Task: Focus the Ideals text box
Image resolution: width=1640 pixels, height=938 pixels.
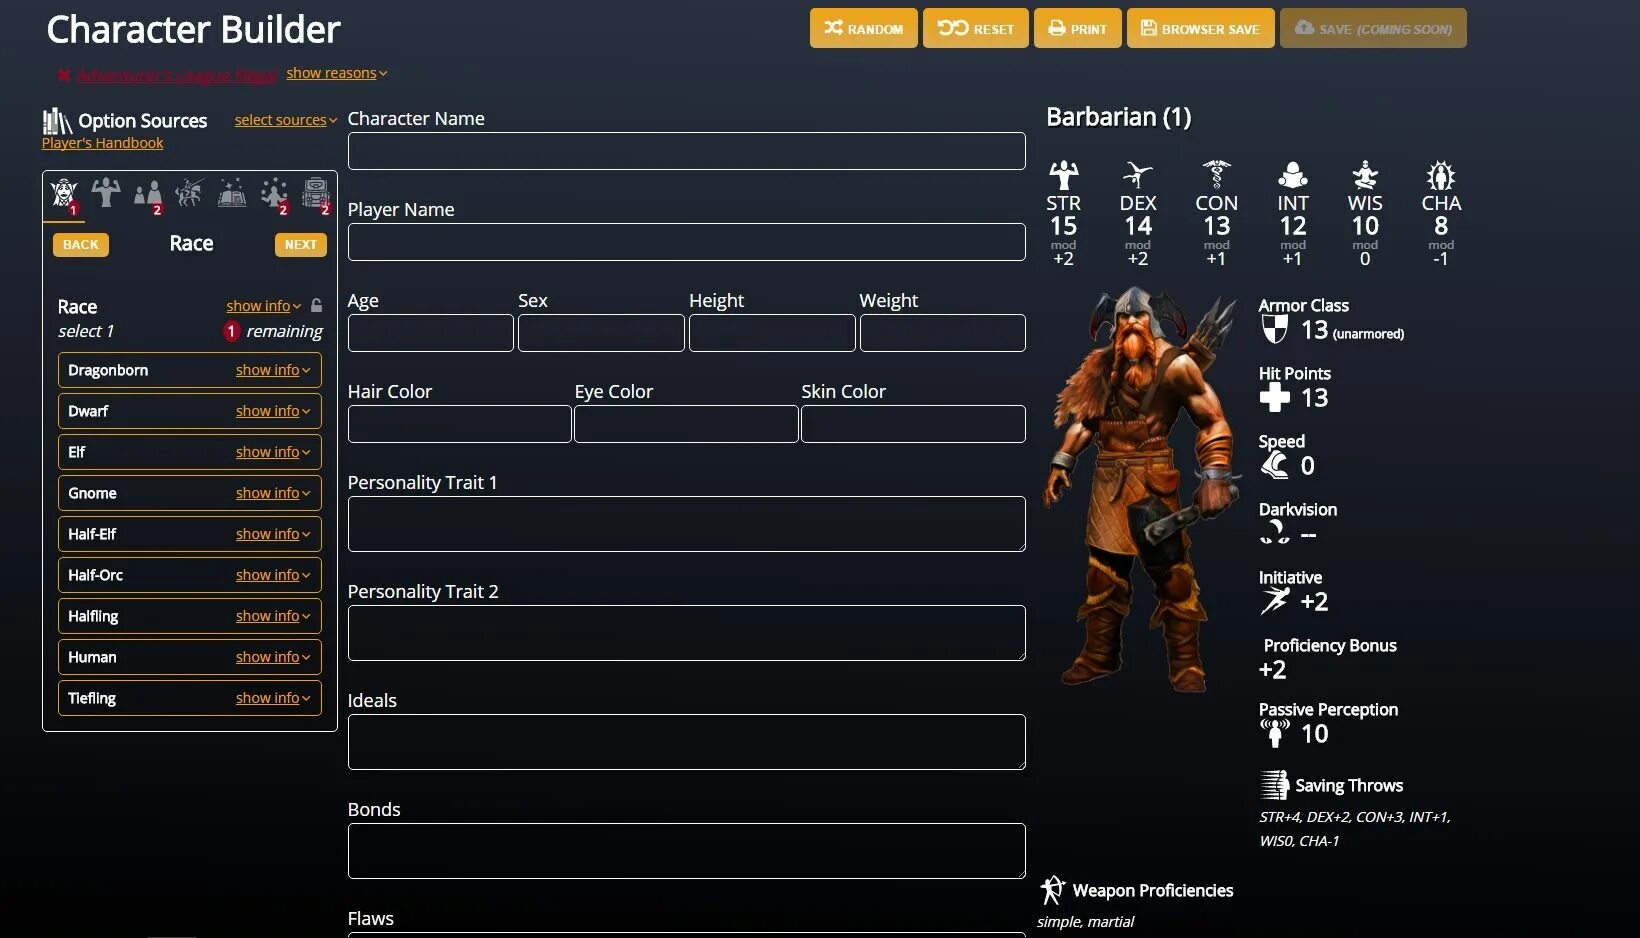Action: coord(686,742)
